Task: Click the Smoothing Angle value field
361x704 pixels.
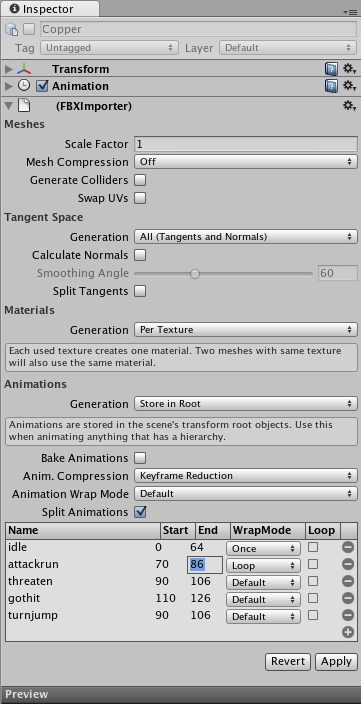Action: click(x=338, y=273)
